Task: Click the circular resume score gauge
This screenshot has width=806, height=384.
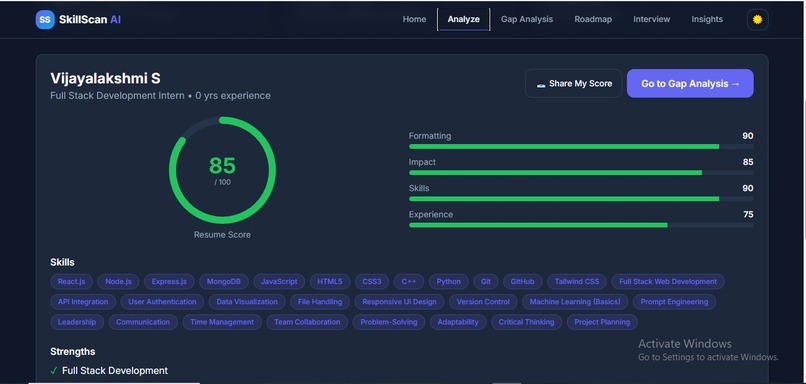Action: click(x=222, y=170)
